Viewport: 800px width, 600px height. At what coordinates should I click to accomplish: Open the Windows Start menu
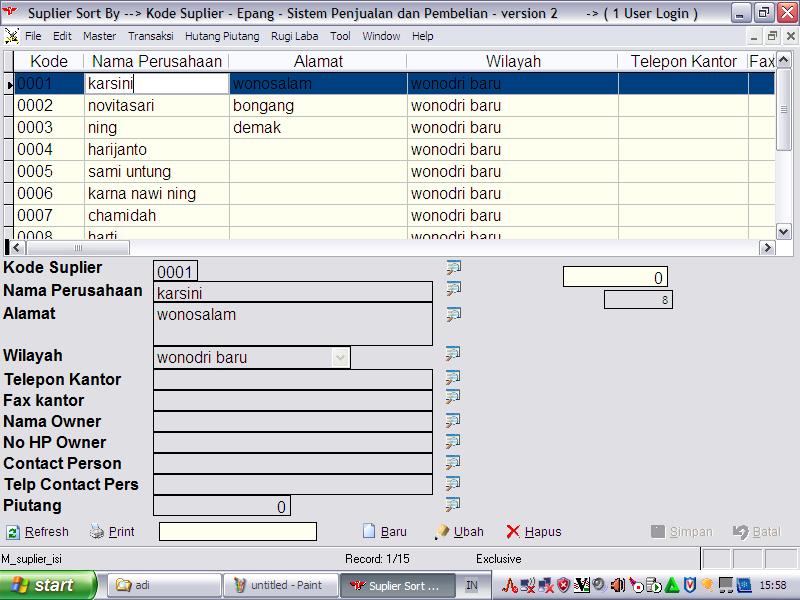point(49,585)
